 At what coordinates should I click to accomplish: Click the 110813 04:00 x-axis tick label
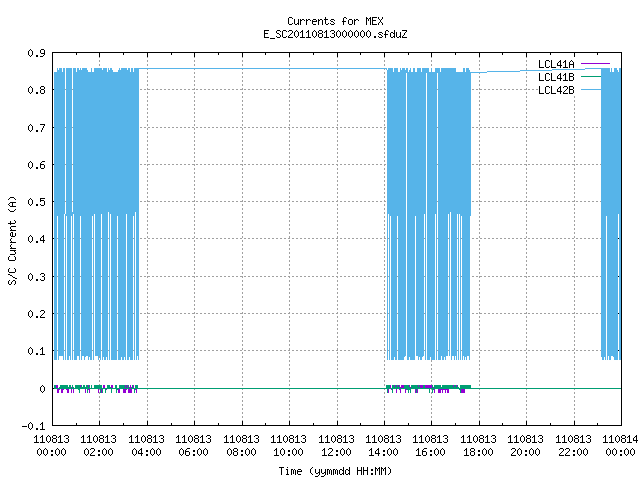(146, 445)
